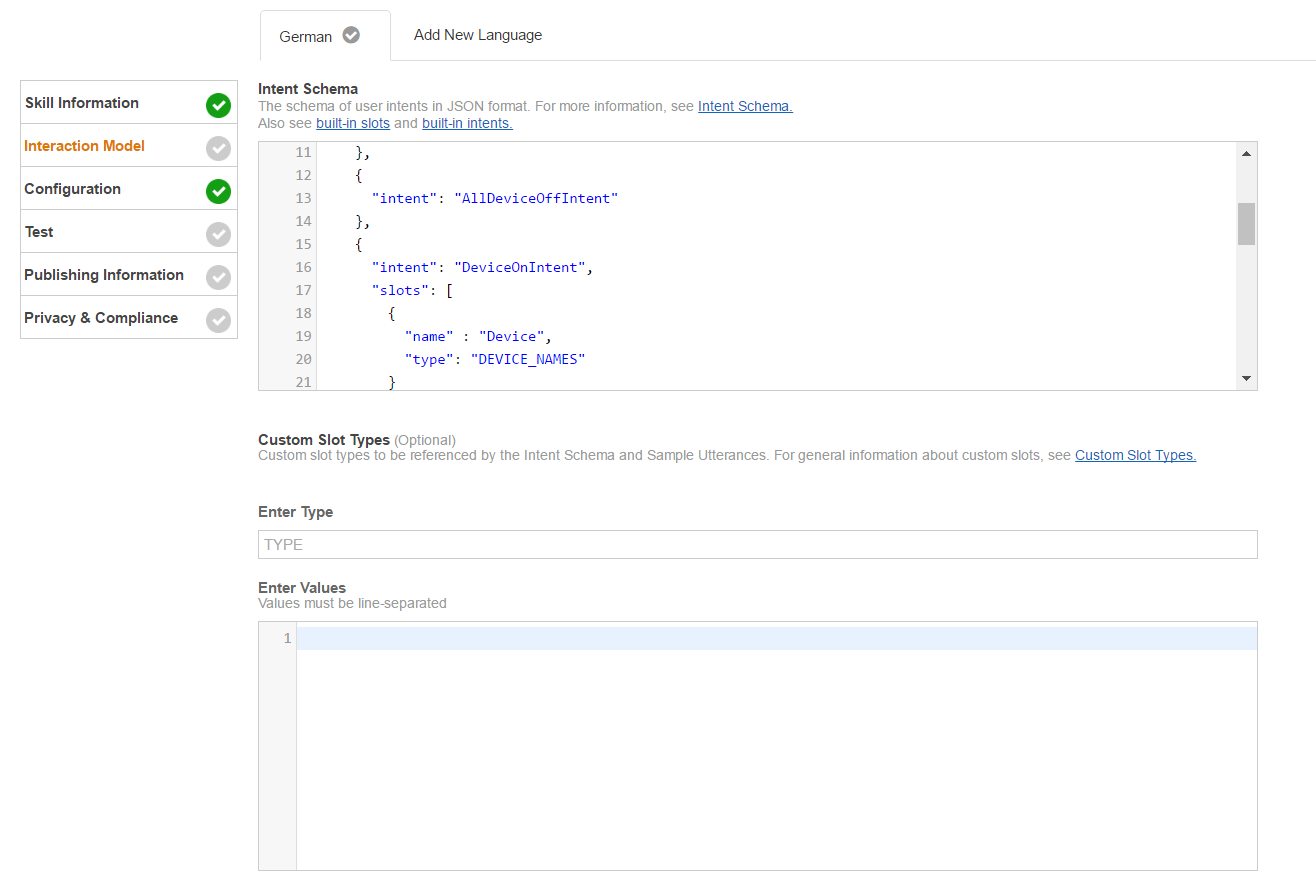Click the gray checkmark beside Publishing Information

(218, 277)
